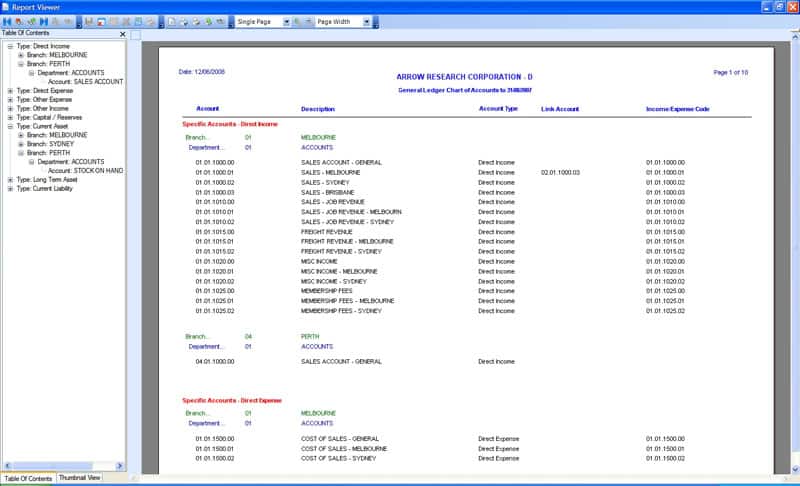Click SALES ACCOUNT - GENERAL under MELBOURNE branch
The height and width of the screenshot is (486, 800).
(x=341, y=163)
